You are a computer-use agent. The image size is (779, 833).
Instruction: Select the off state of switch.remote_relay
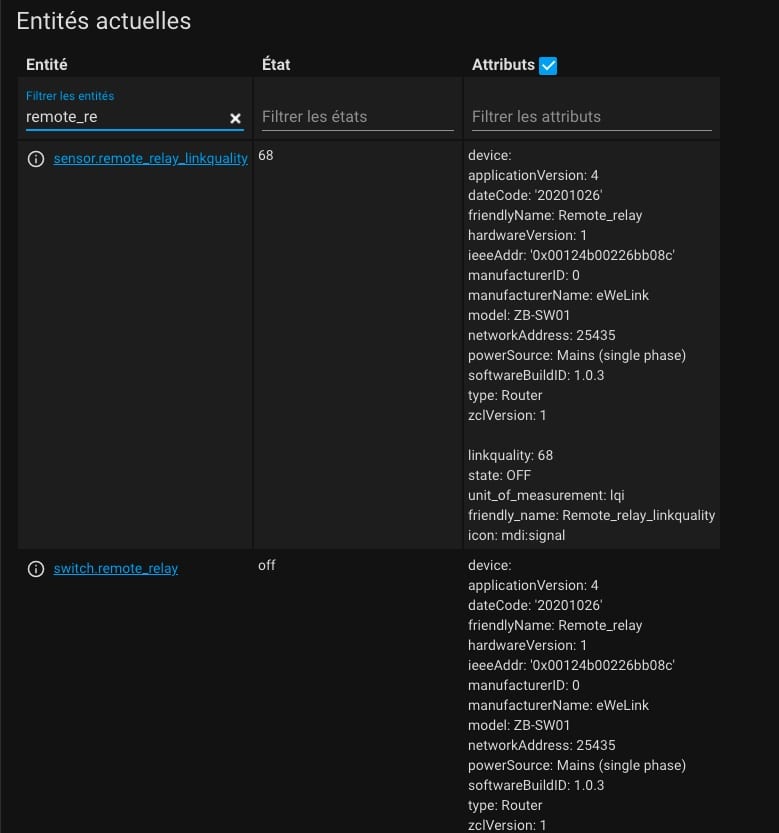(267, 565)
